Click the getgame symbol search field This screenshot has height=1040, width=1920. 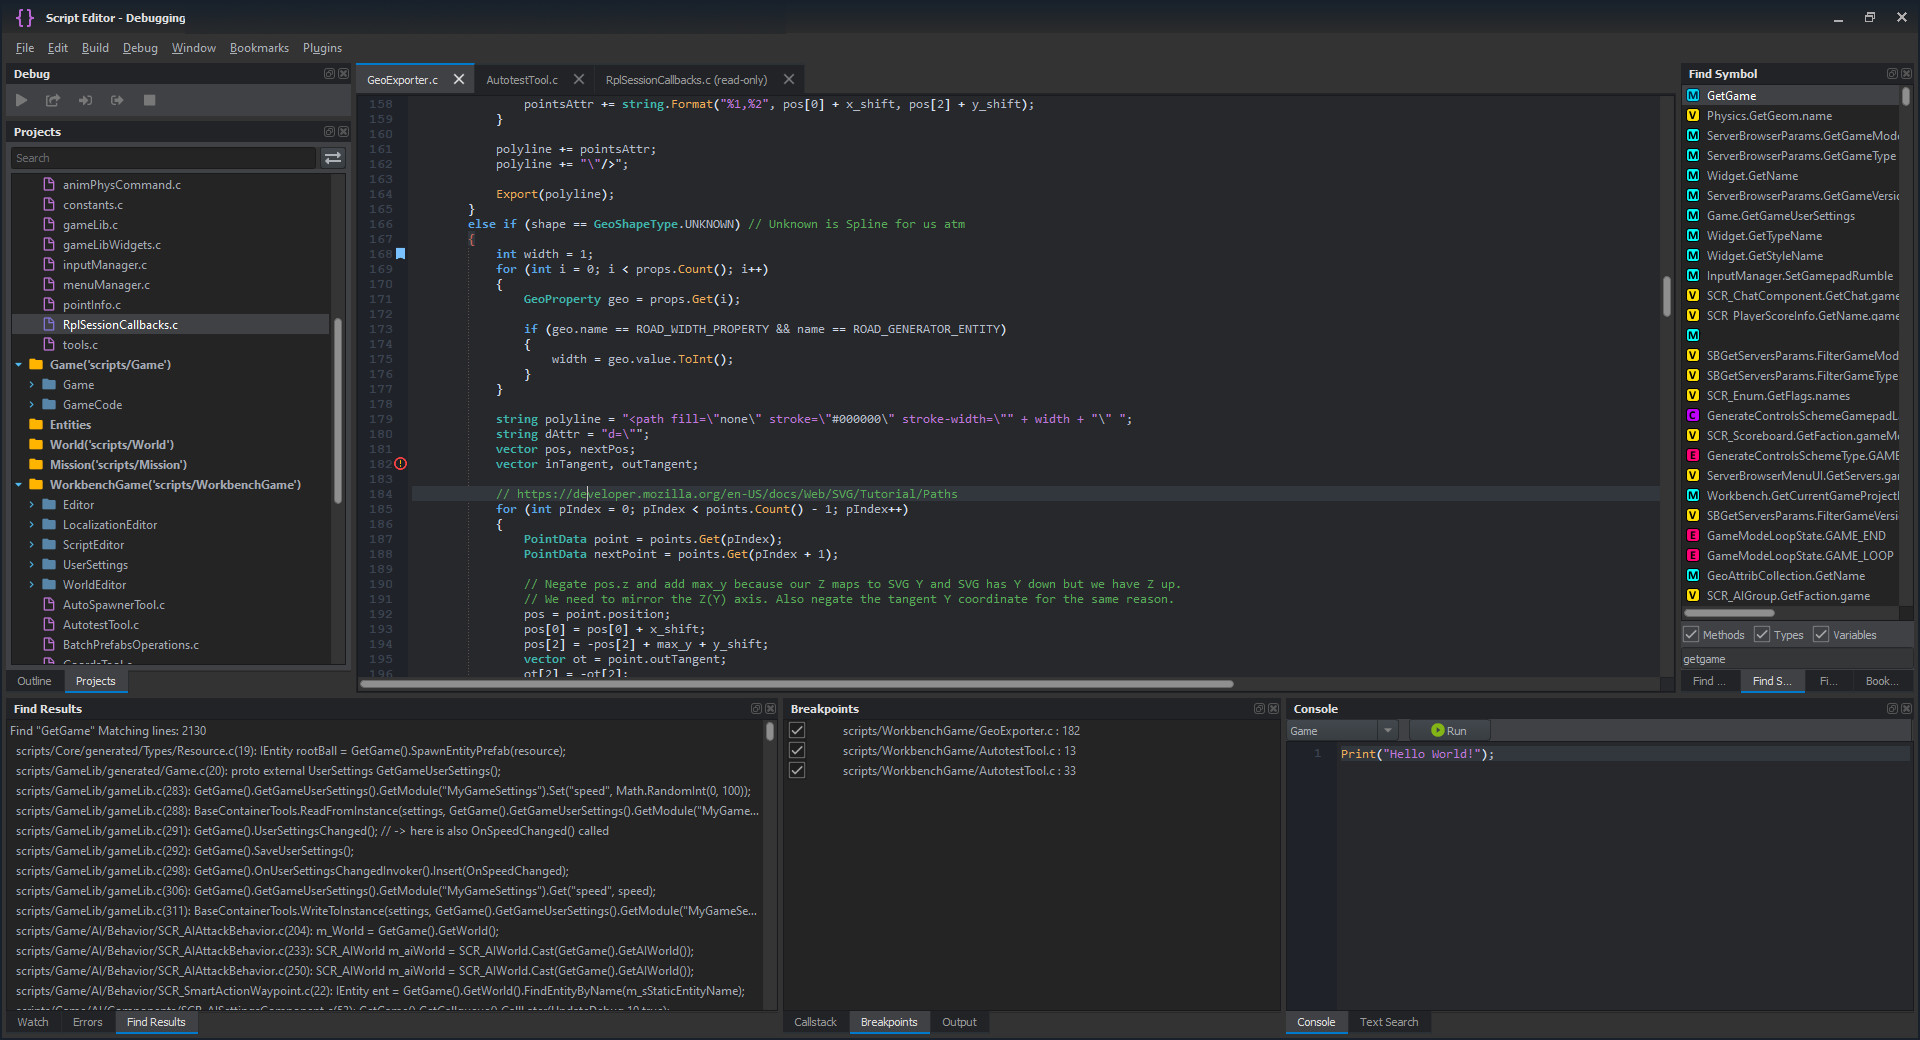1790,658
